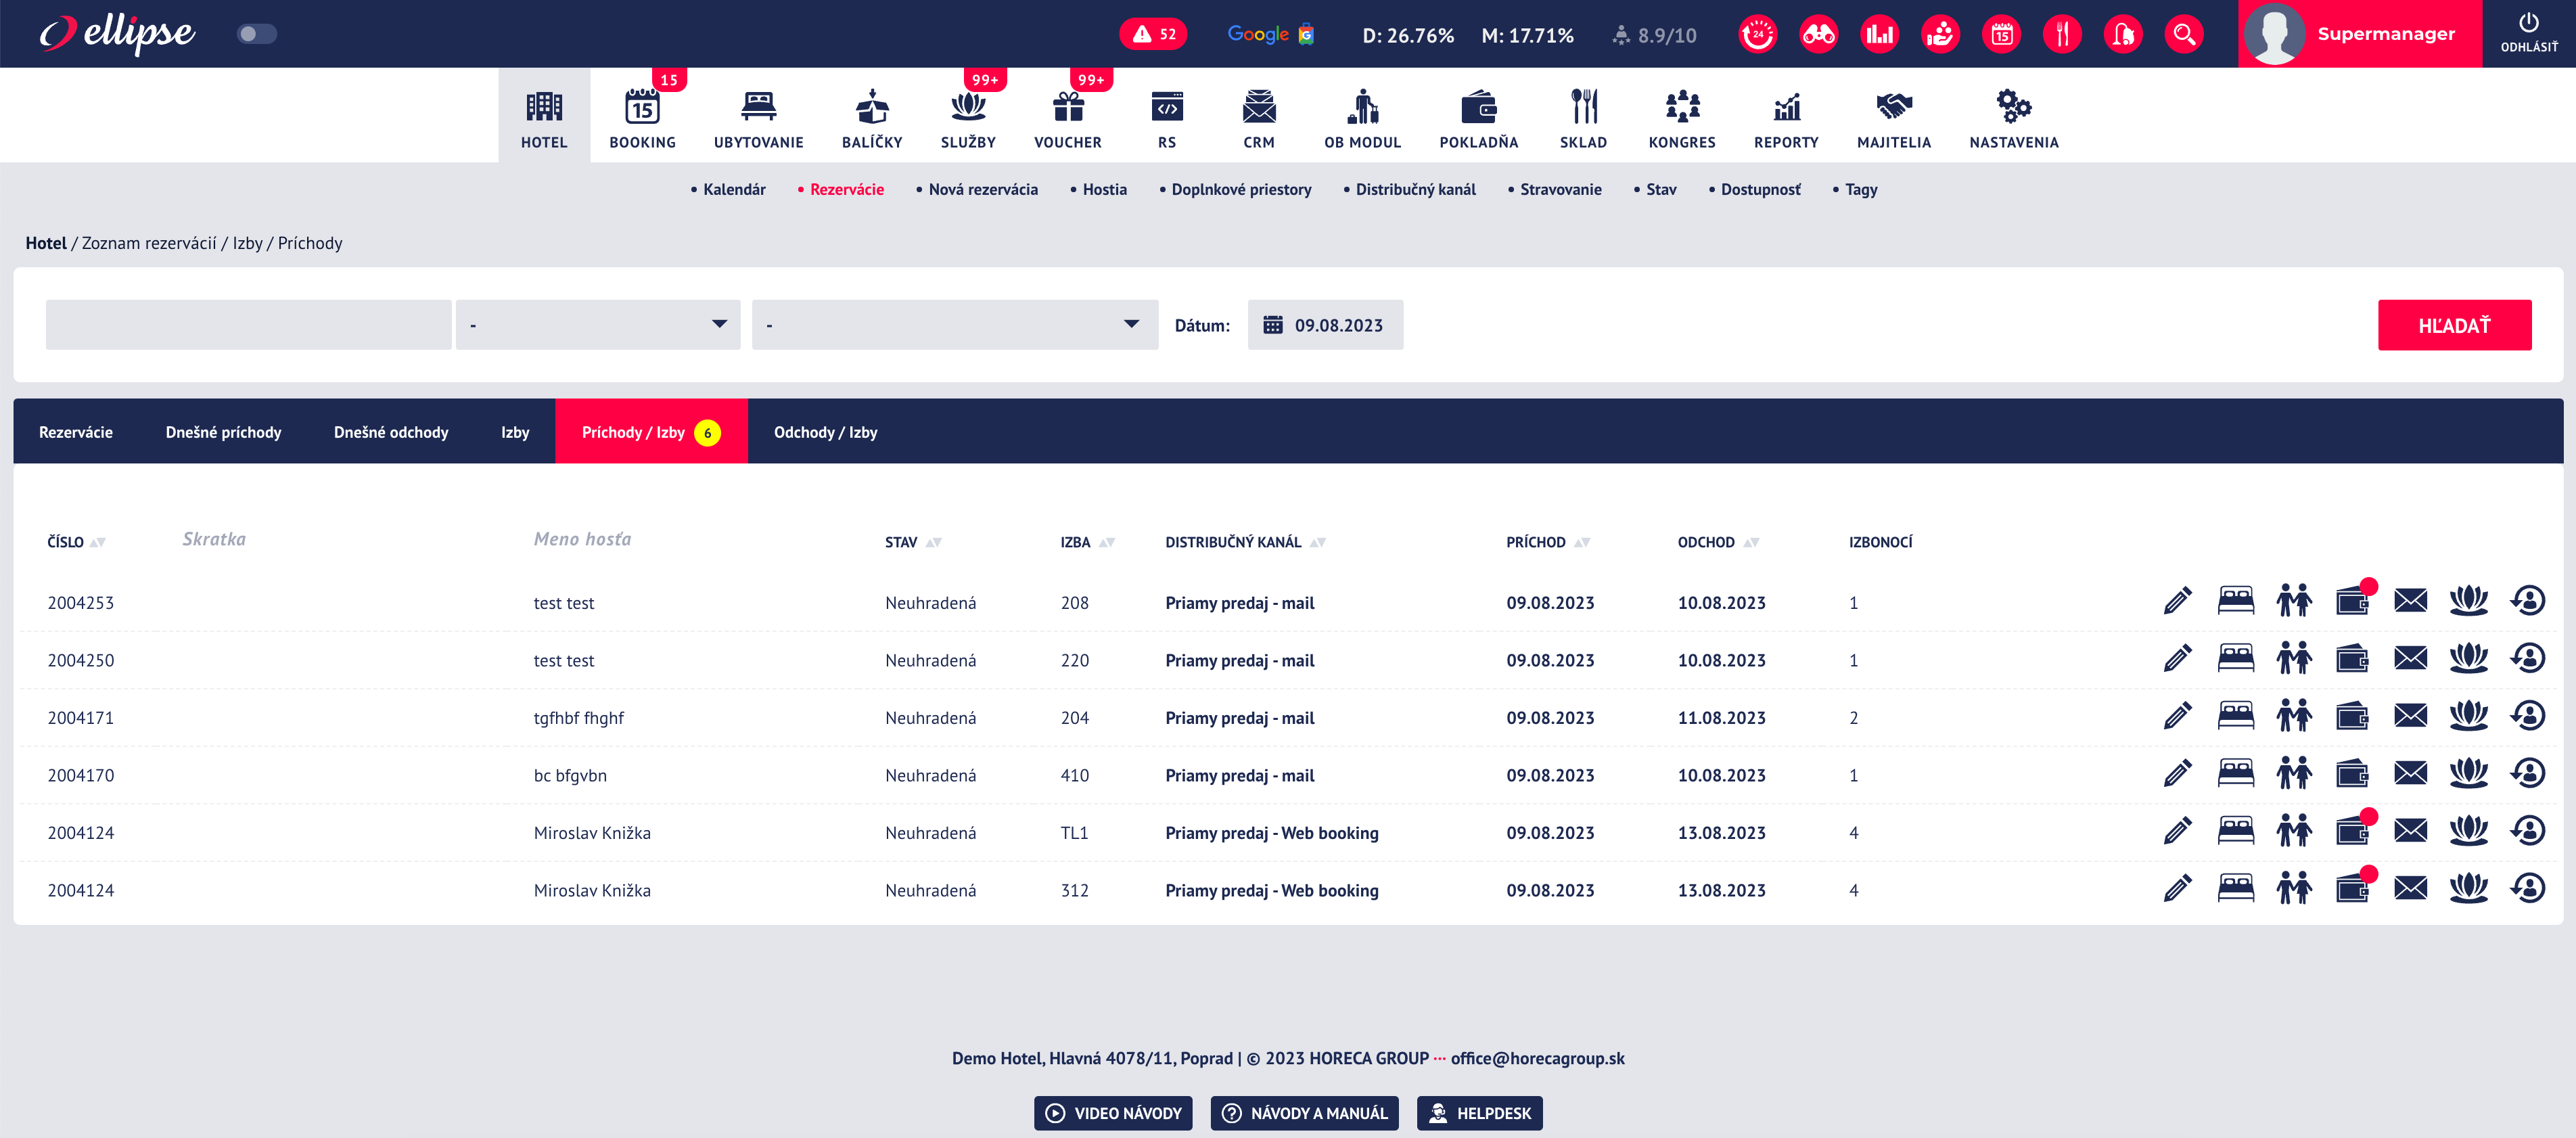Open the red binoculars icon in the header

(1818, 34)
